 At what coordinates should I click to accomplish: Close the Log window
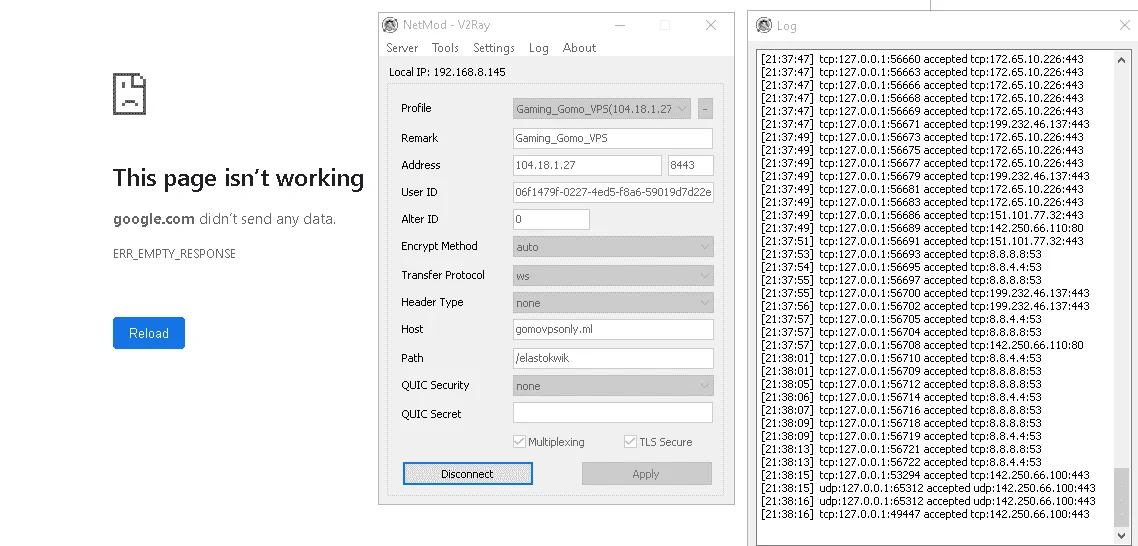coord(1124,25)
